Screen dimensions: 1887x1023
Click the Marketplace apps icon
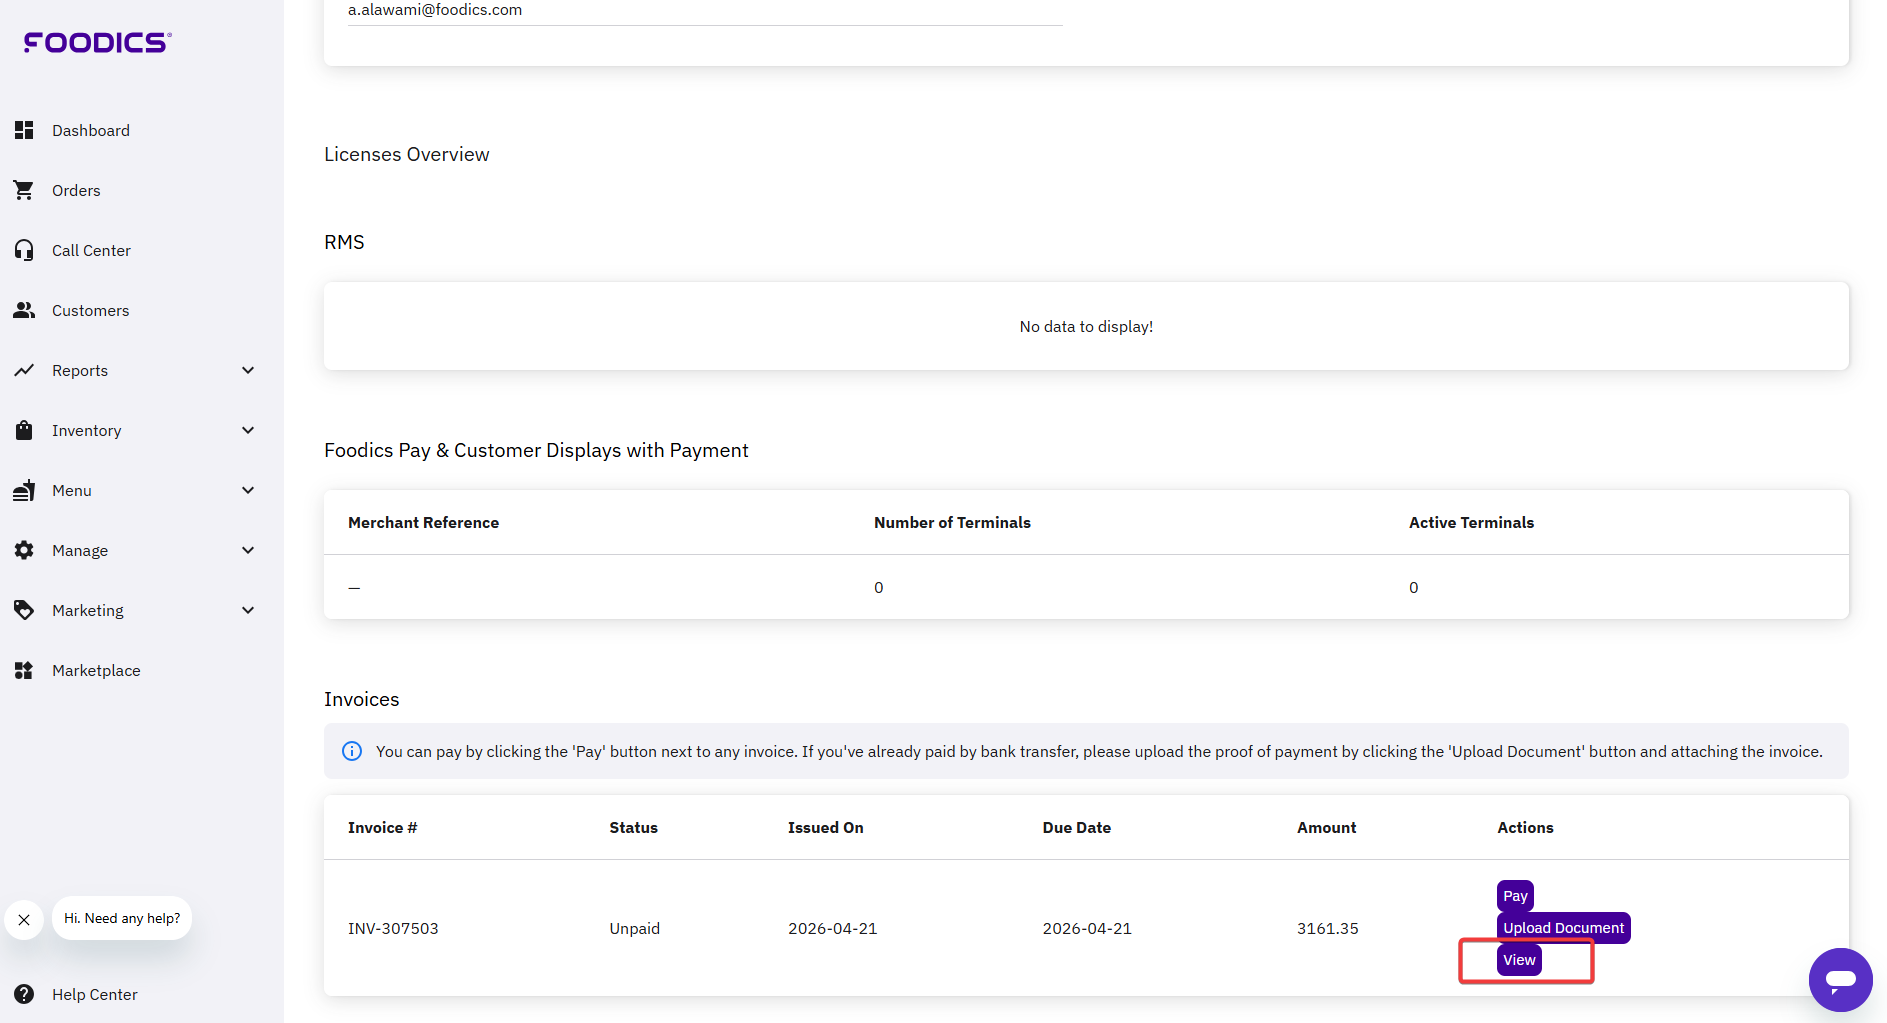coord(24,670)
